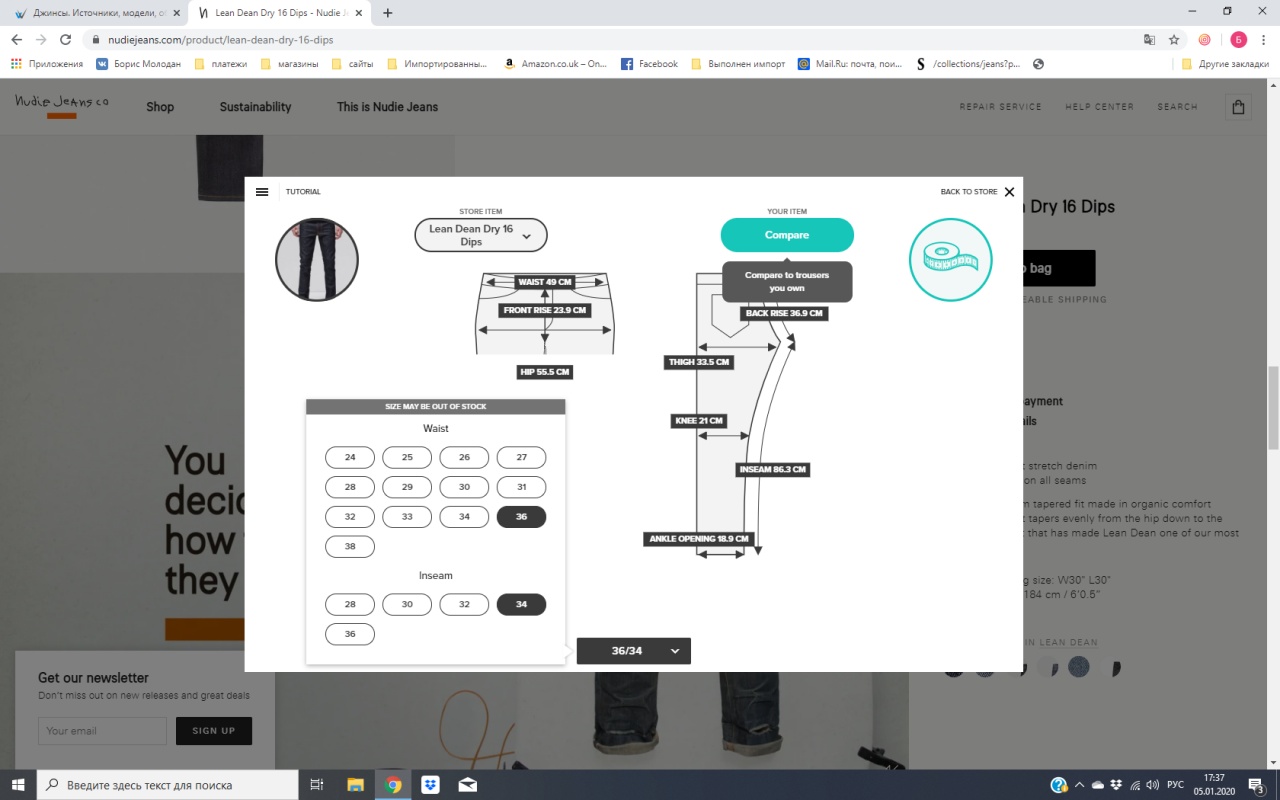1280x800 pixels.
Task: Click the TUTORIAL link
Action: pyautogui.click(x=303, y=192)
